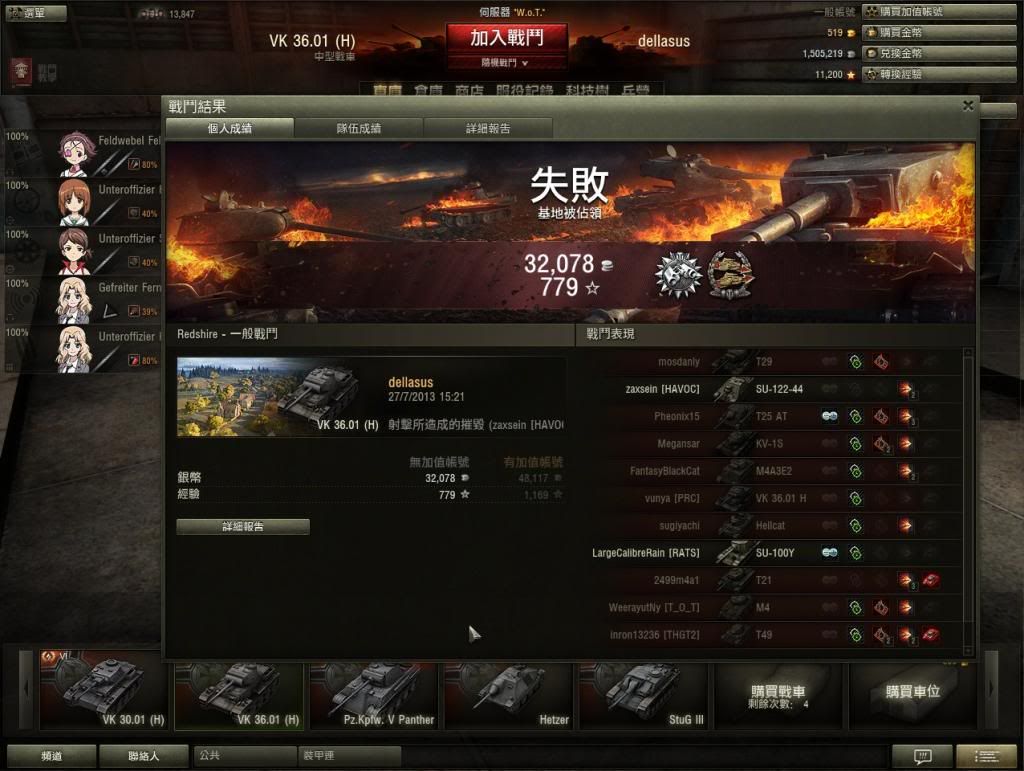Click the 詳細報告 button under the experience row

pos(243,526)
